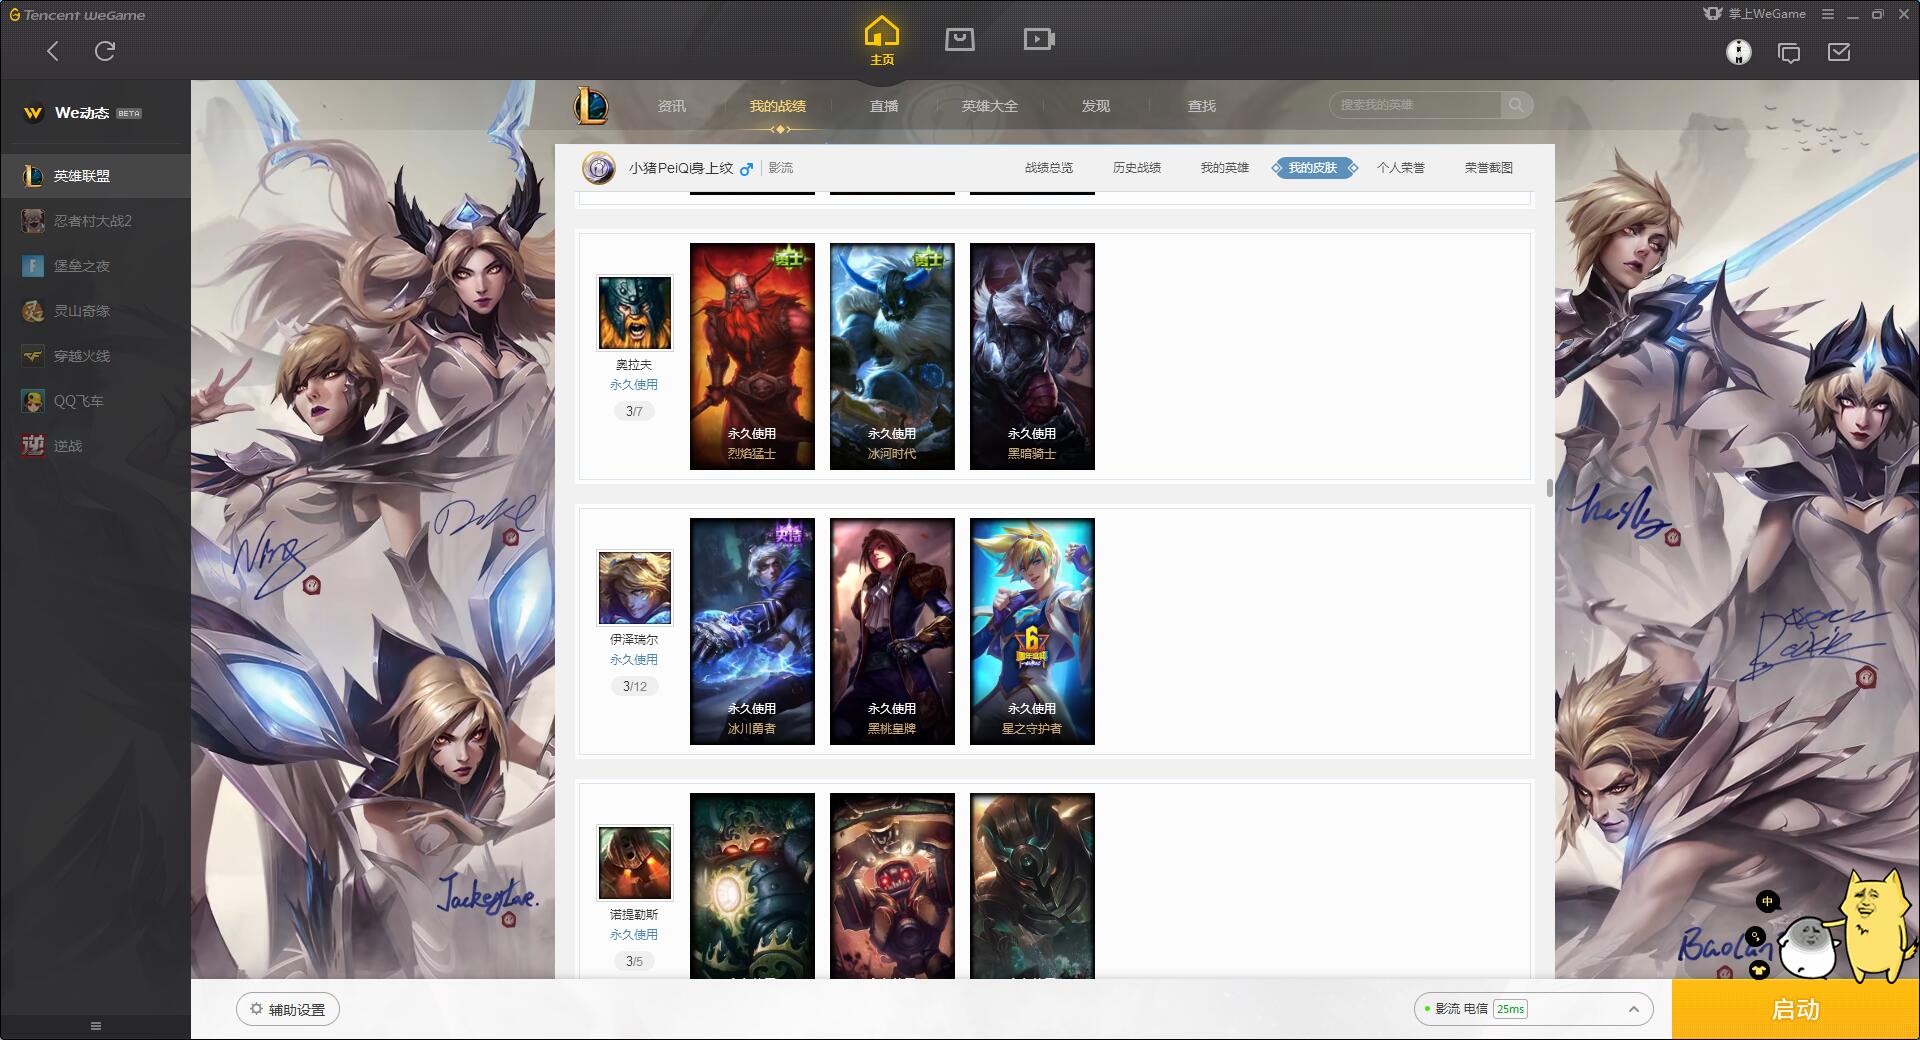The width and height of the screenshot is (1920, 1040).
Task: Switch to 我的战绩 tab
Action: (x=778, y=106)
